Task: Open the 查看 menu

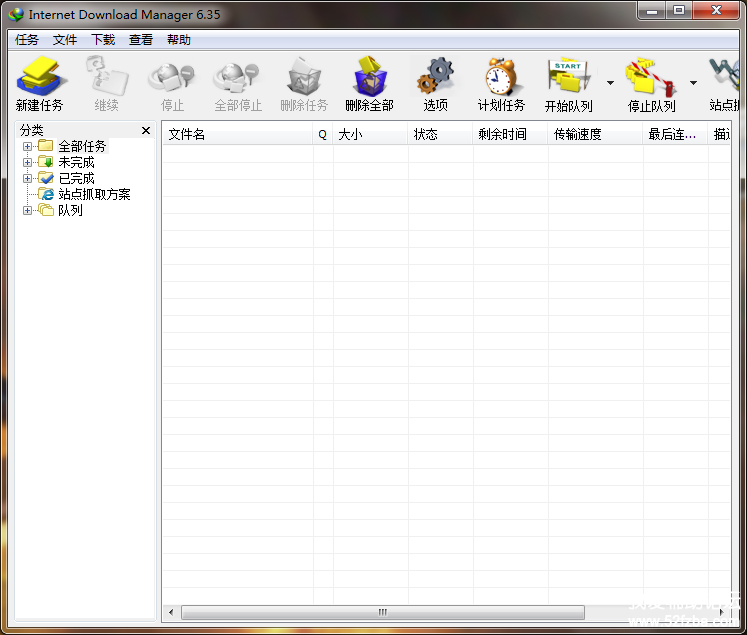Action: (141, 40)
